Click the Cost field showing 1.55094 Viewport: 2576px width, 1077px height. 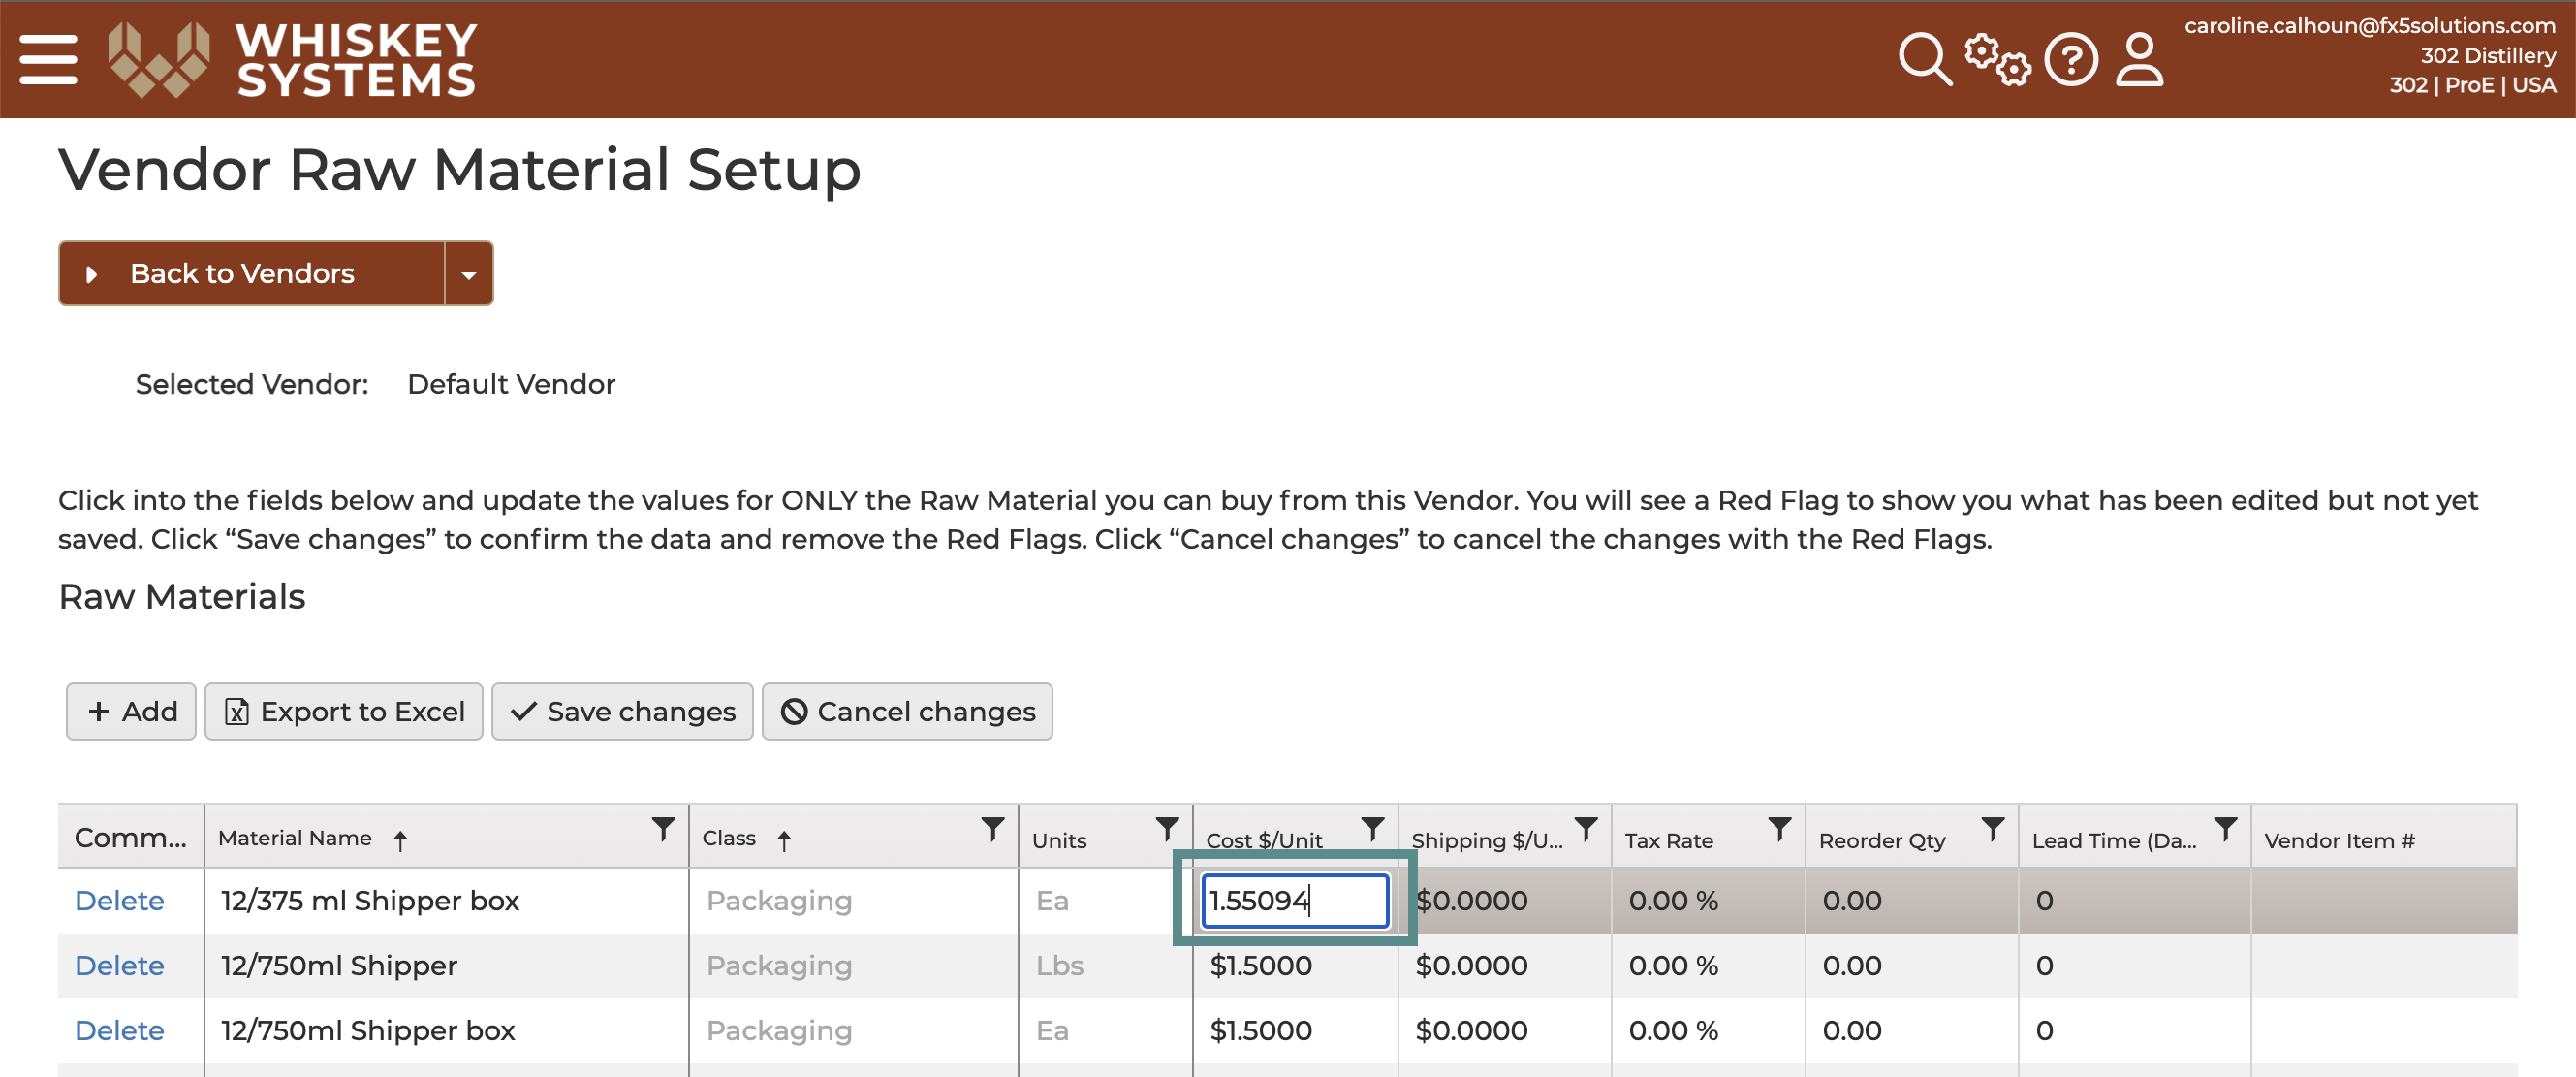[x=1295, y=901]
